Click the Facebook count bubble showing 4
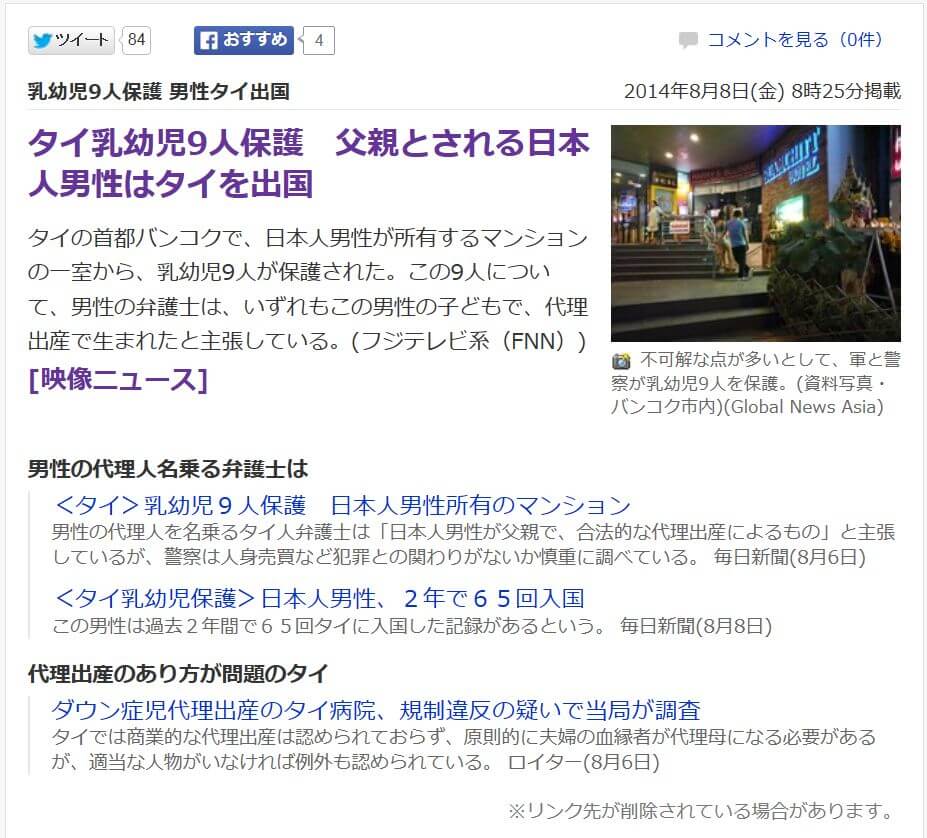 pyautogui.click(x=319, y=41)
